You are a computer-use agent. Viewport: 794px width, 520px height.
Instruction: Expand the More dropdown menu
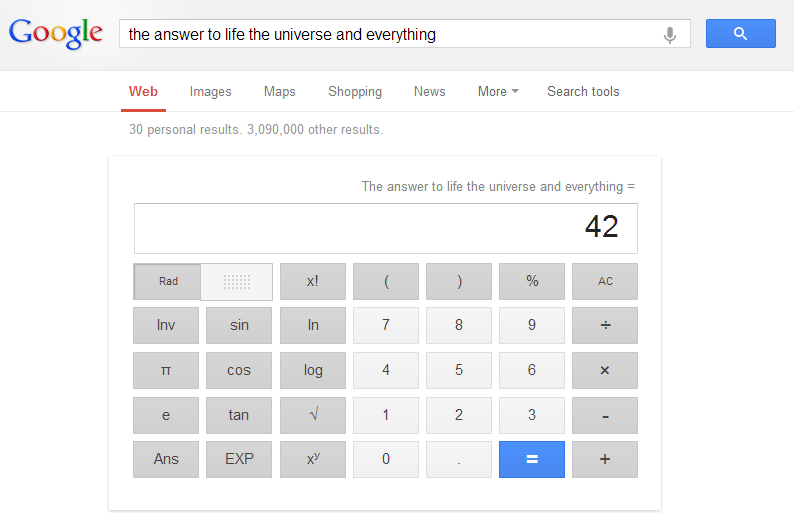click(498, 91)
